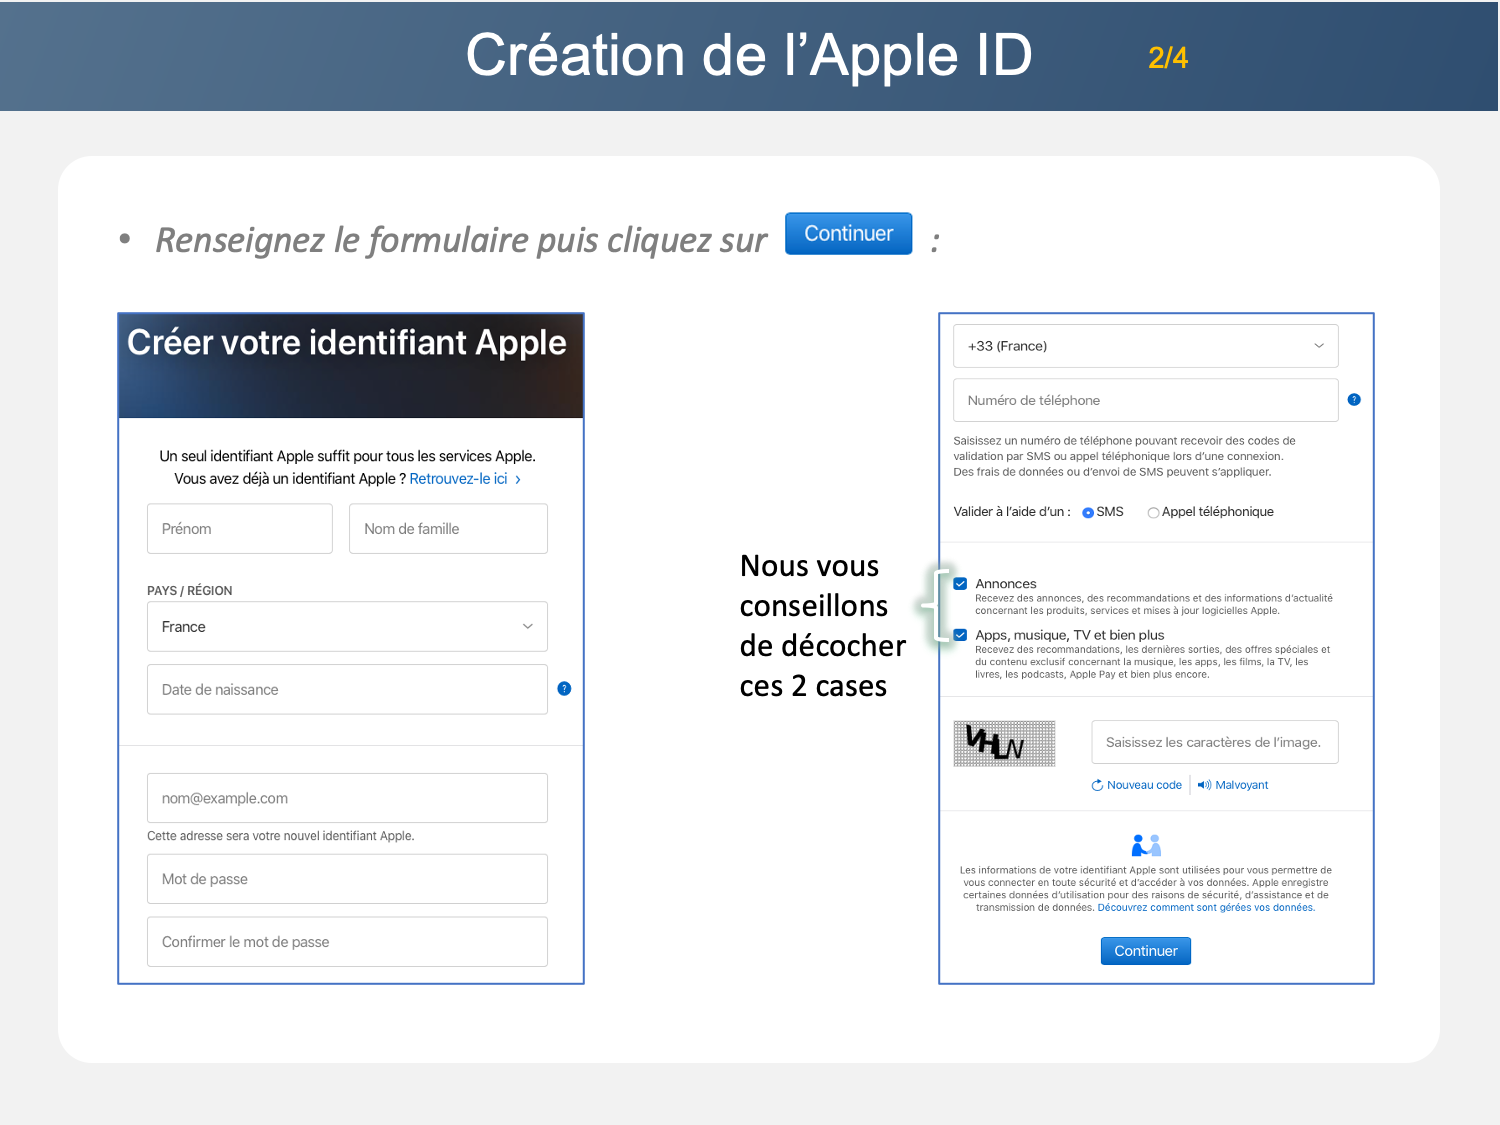Click the Saisissez les caractères de l'image field
Screen dimensions: 1500x1125
[x=1214, y=742]
